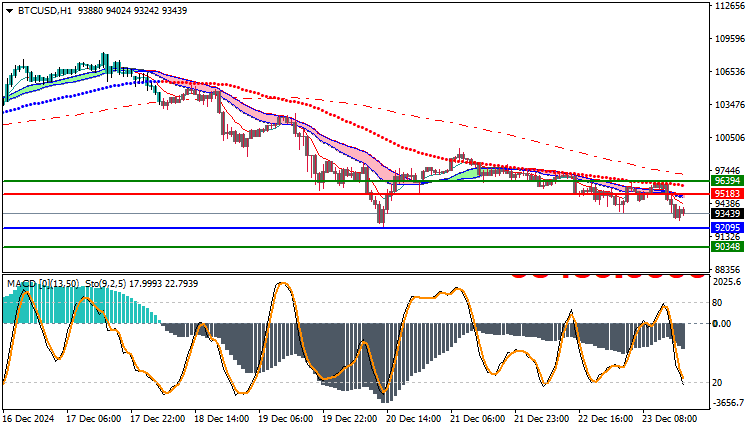
Task: Click the current price tag 93439
Action: [728, 213]
